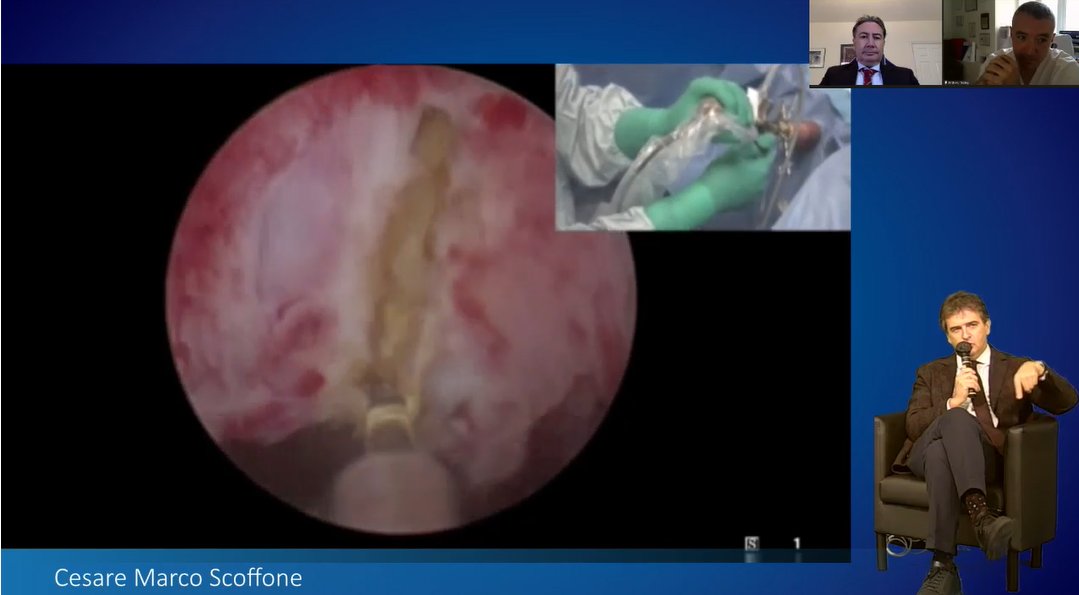Select the webcam tile of man in white coat

(1010, 43)
